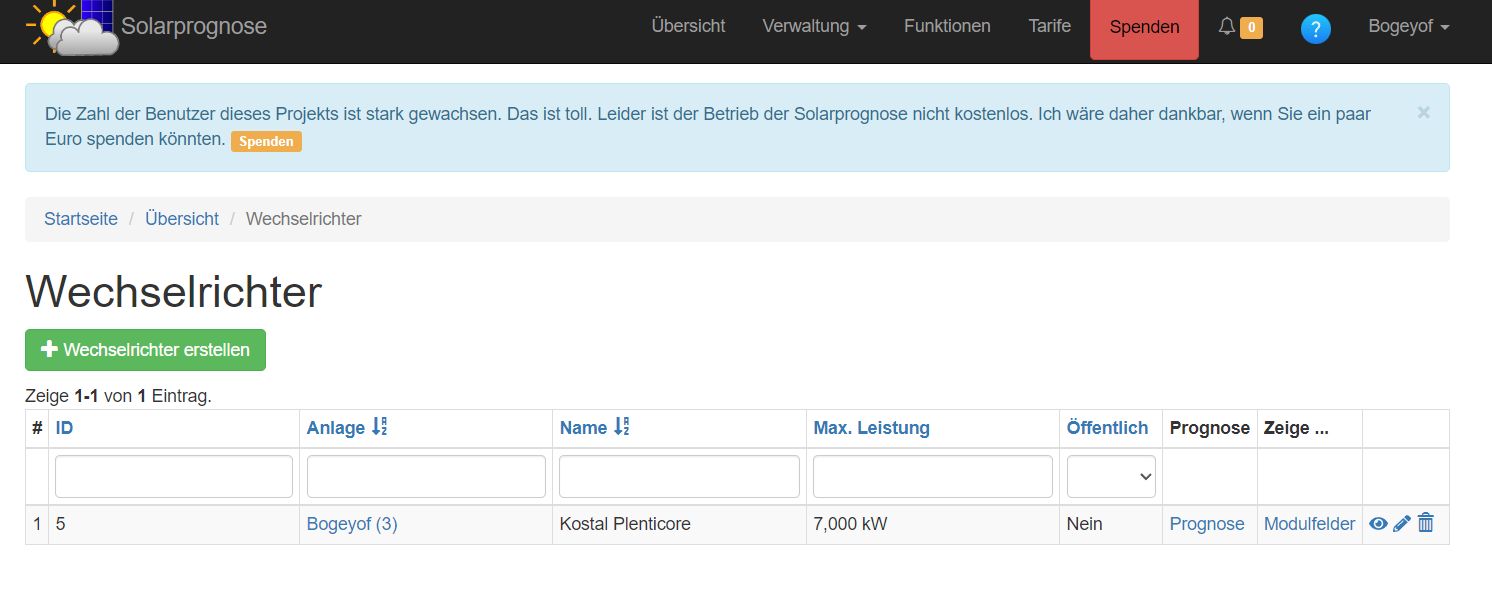Edit Kostal Plenticore using the pencil icon
1492x598 pixels.
[1402, 523]
